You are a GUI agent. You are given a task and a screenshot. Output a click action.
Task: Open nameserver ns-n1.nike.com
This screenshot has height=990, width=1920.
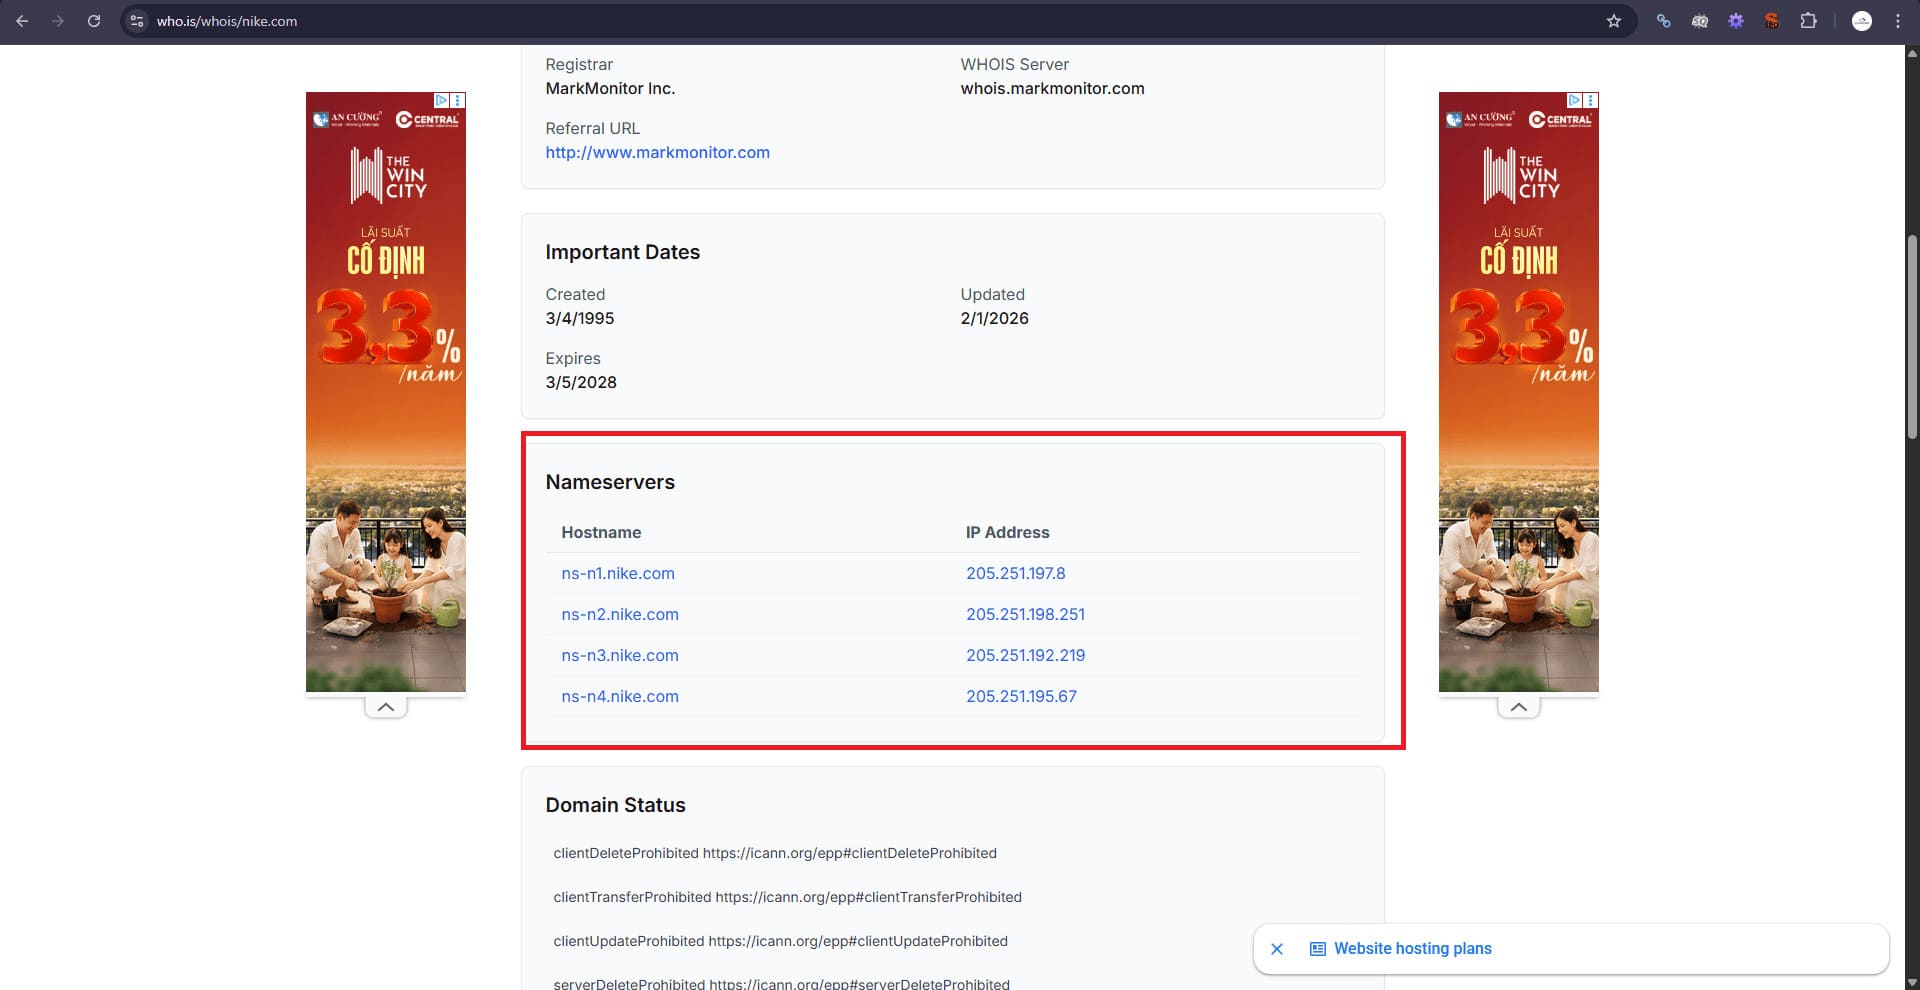618,573
